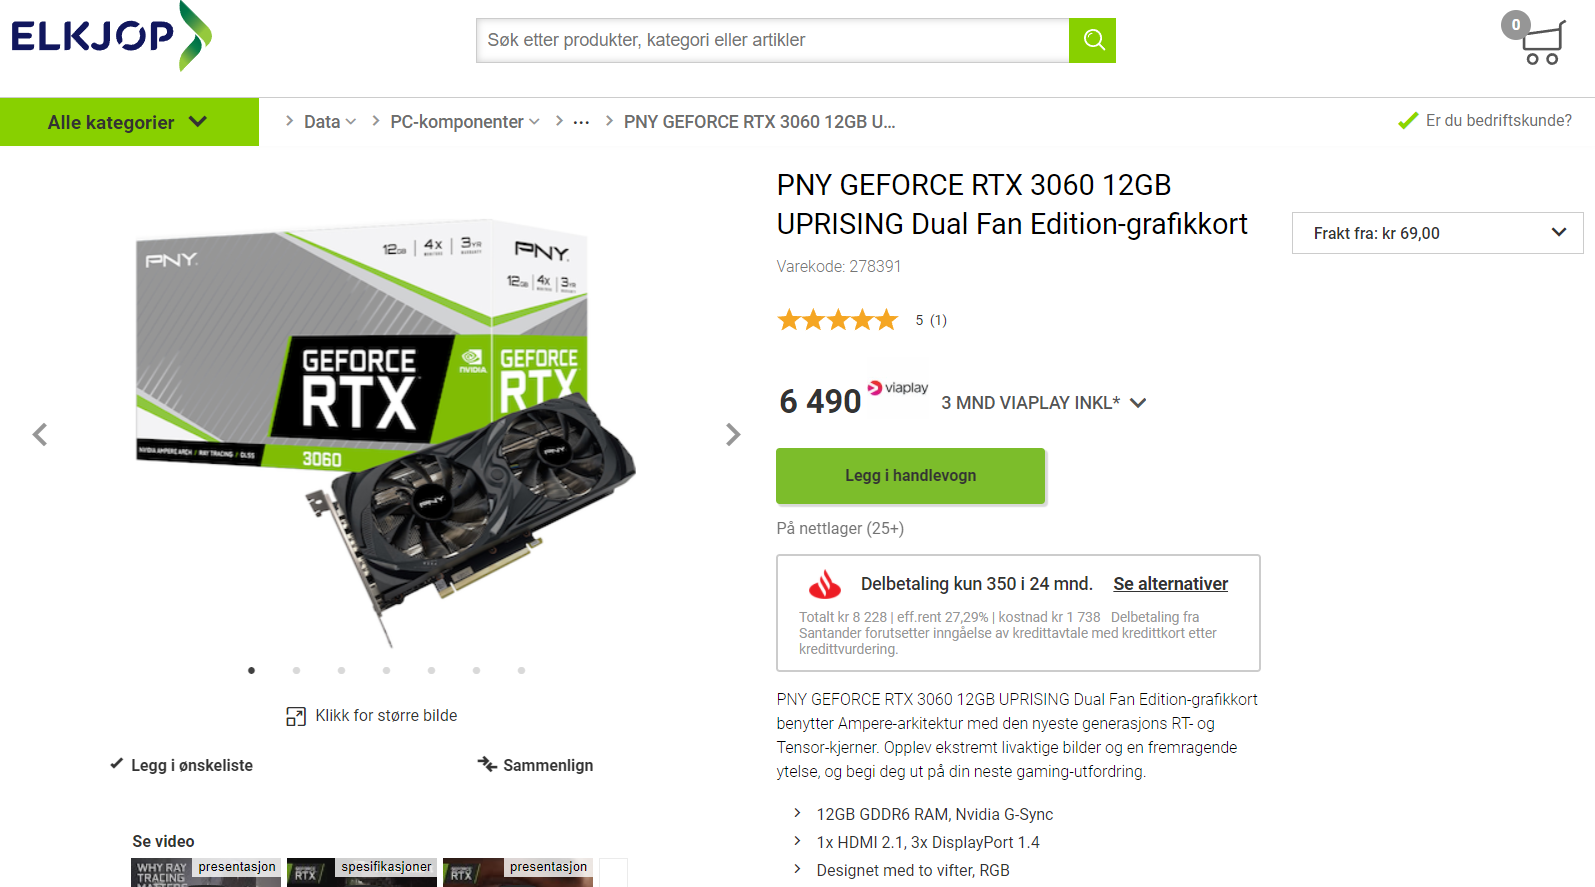Focus the product search field
Image resolution: width=1595 pixels, height=887 pixels.
772,40
